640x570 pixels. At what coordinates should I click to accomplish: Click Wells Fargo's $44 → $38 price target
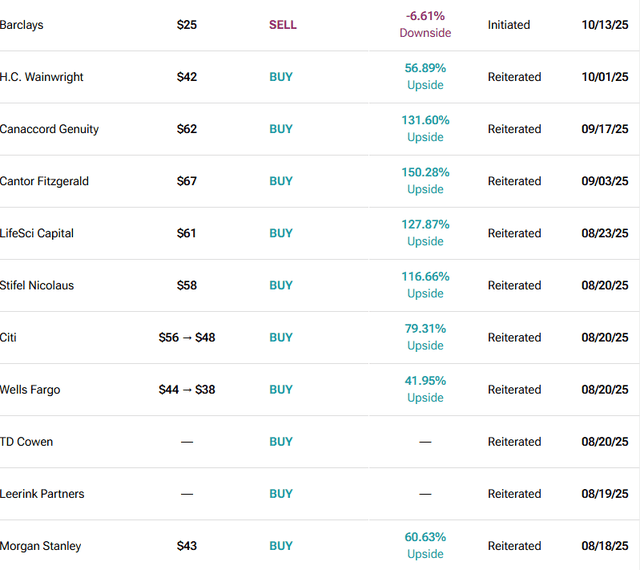[187, 389]
